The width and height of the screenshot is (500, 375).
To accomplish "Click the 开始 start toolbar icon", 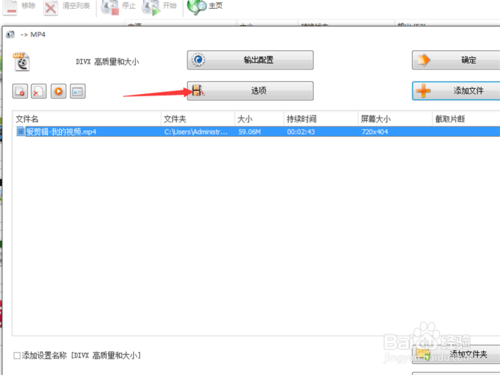I will 151,7.
